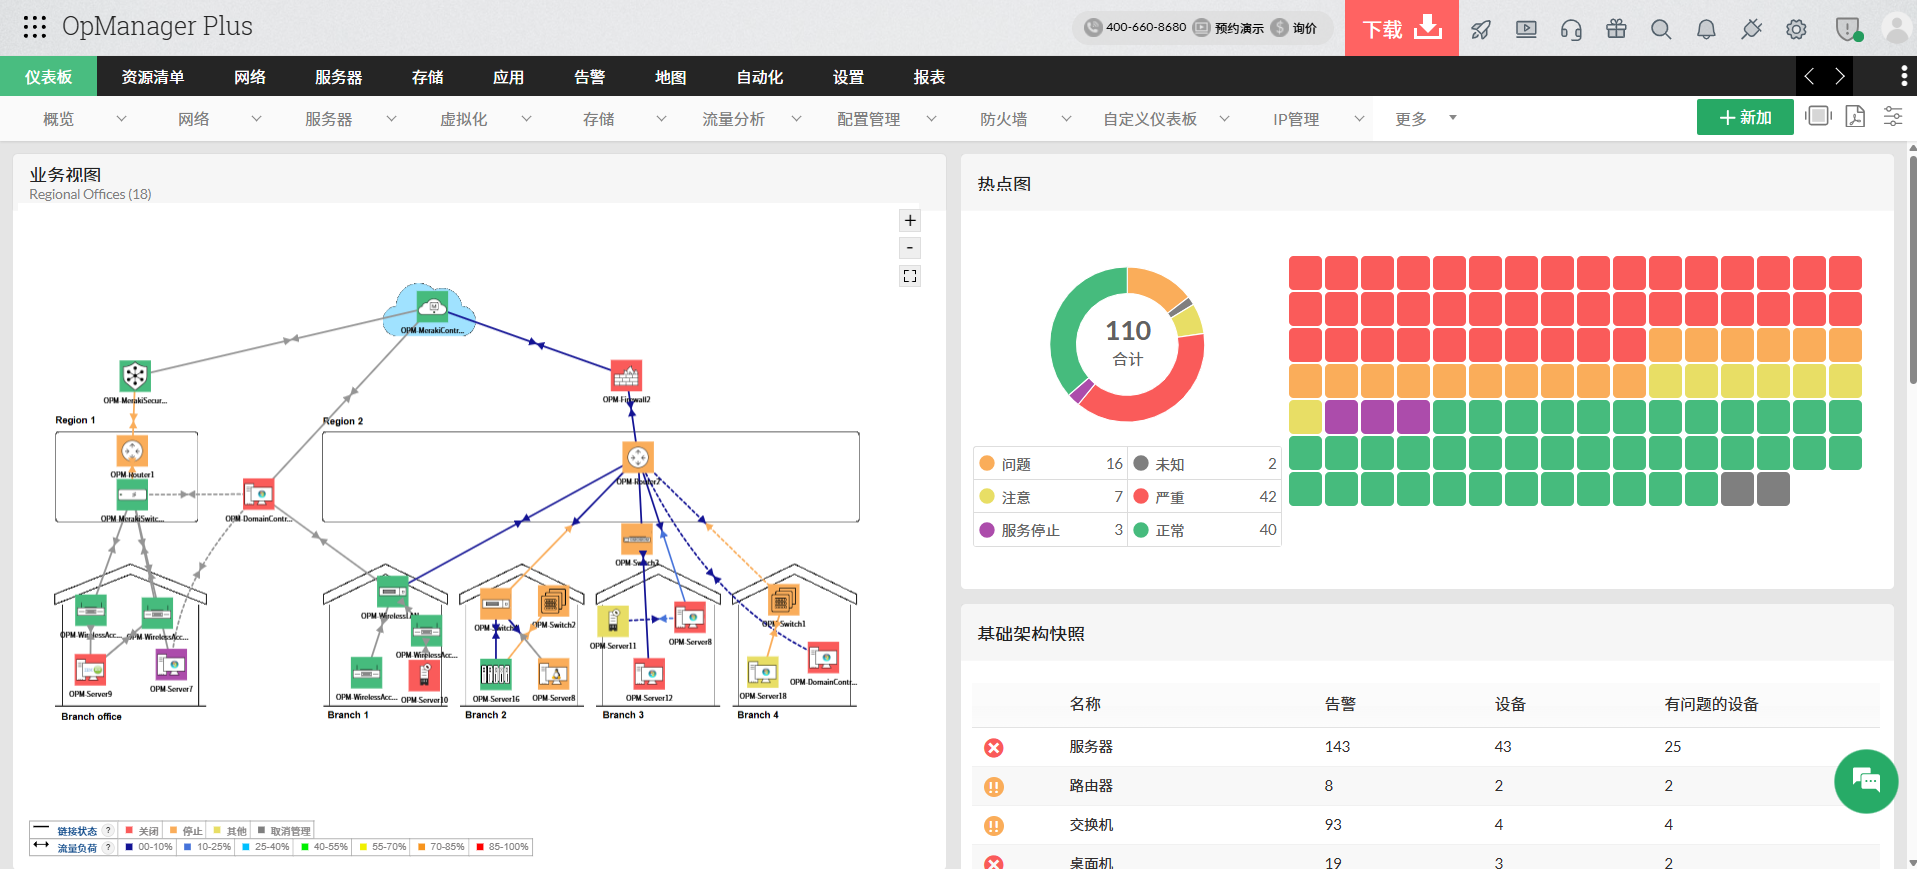Click the OPM MerakiContr cloud node
Image resolution: width=1917 pixels, height=869 pixels.
tap(431, 307)
